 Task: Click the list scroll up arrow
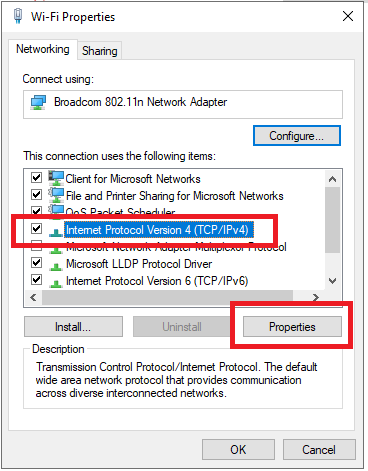[332, 179]
